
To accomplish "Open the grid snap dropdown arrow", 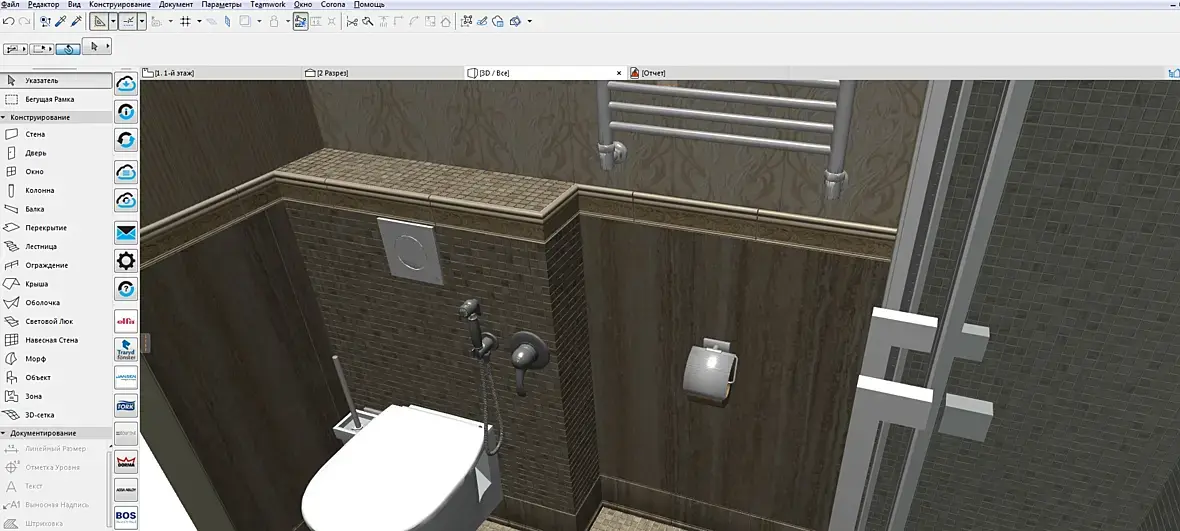I will (199, 22).
